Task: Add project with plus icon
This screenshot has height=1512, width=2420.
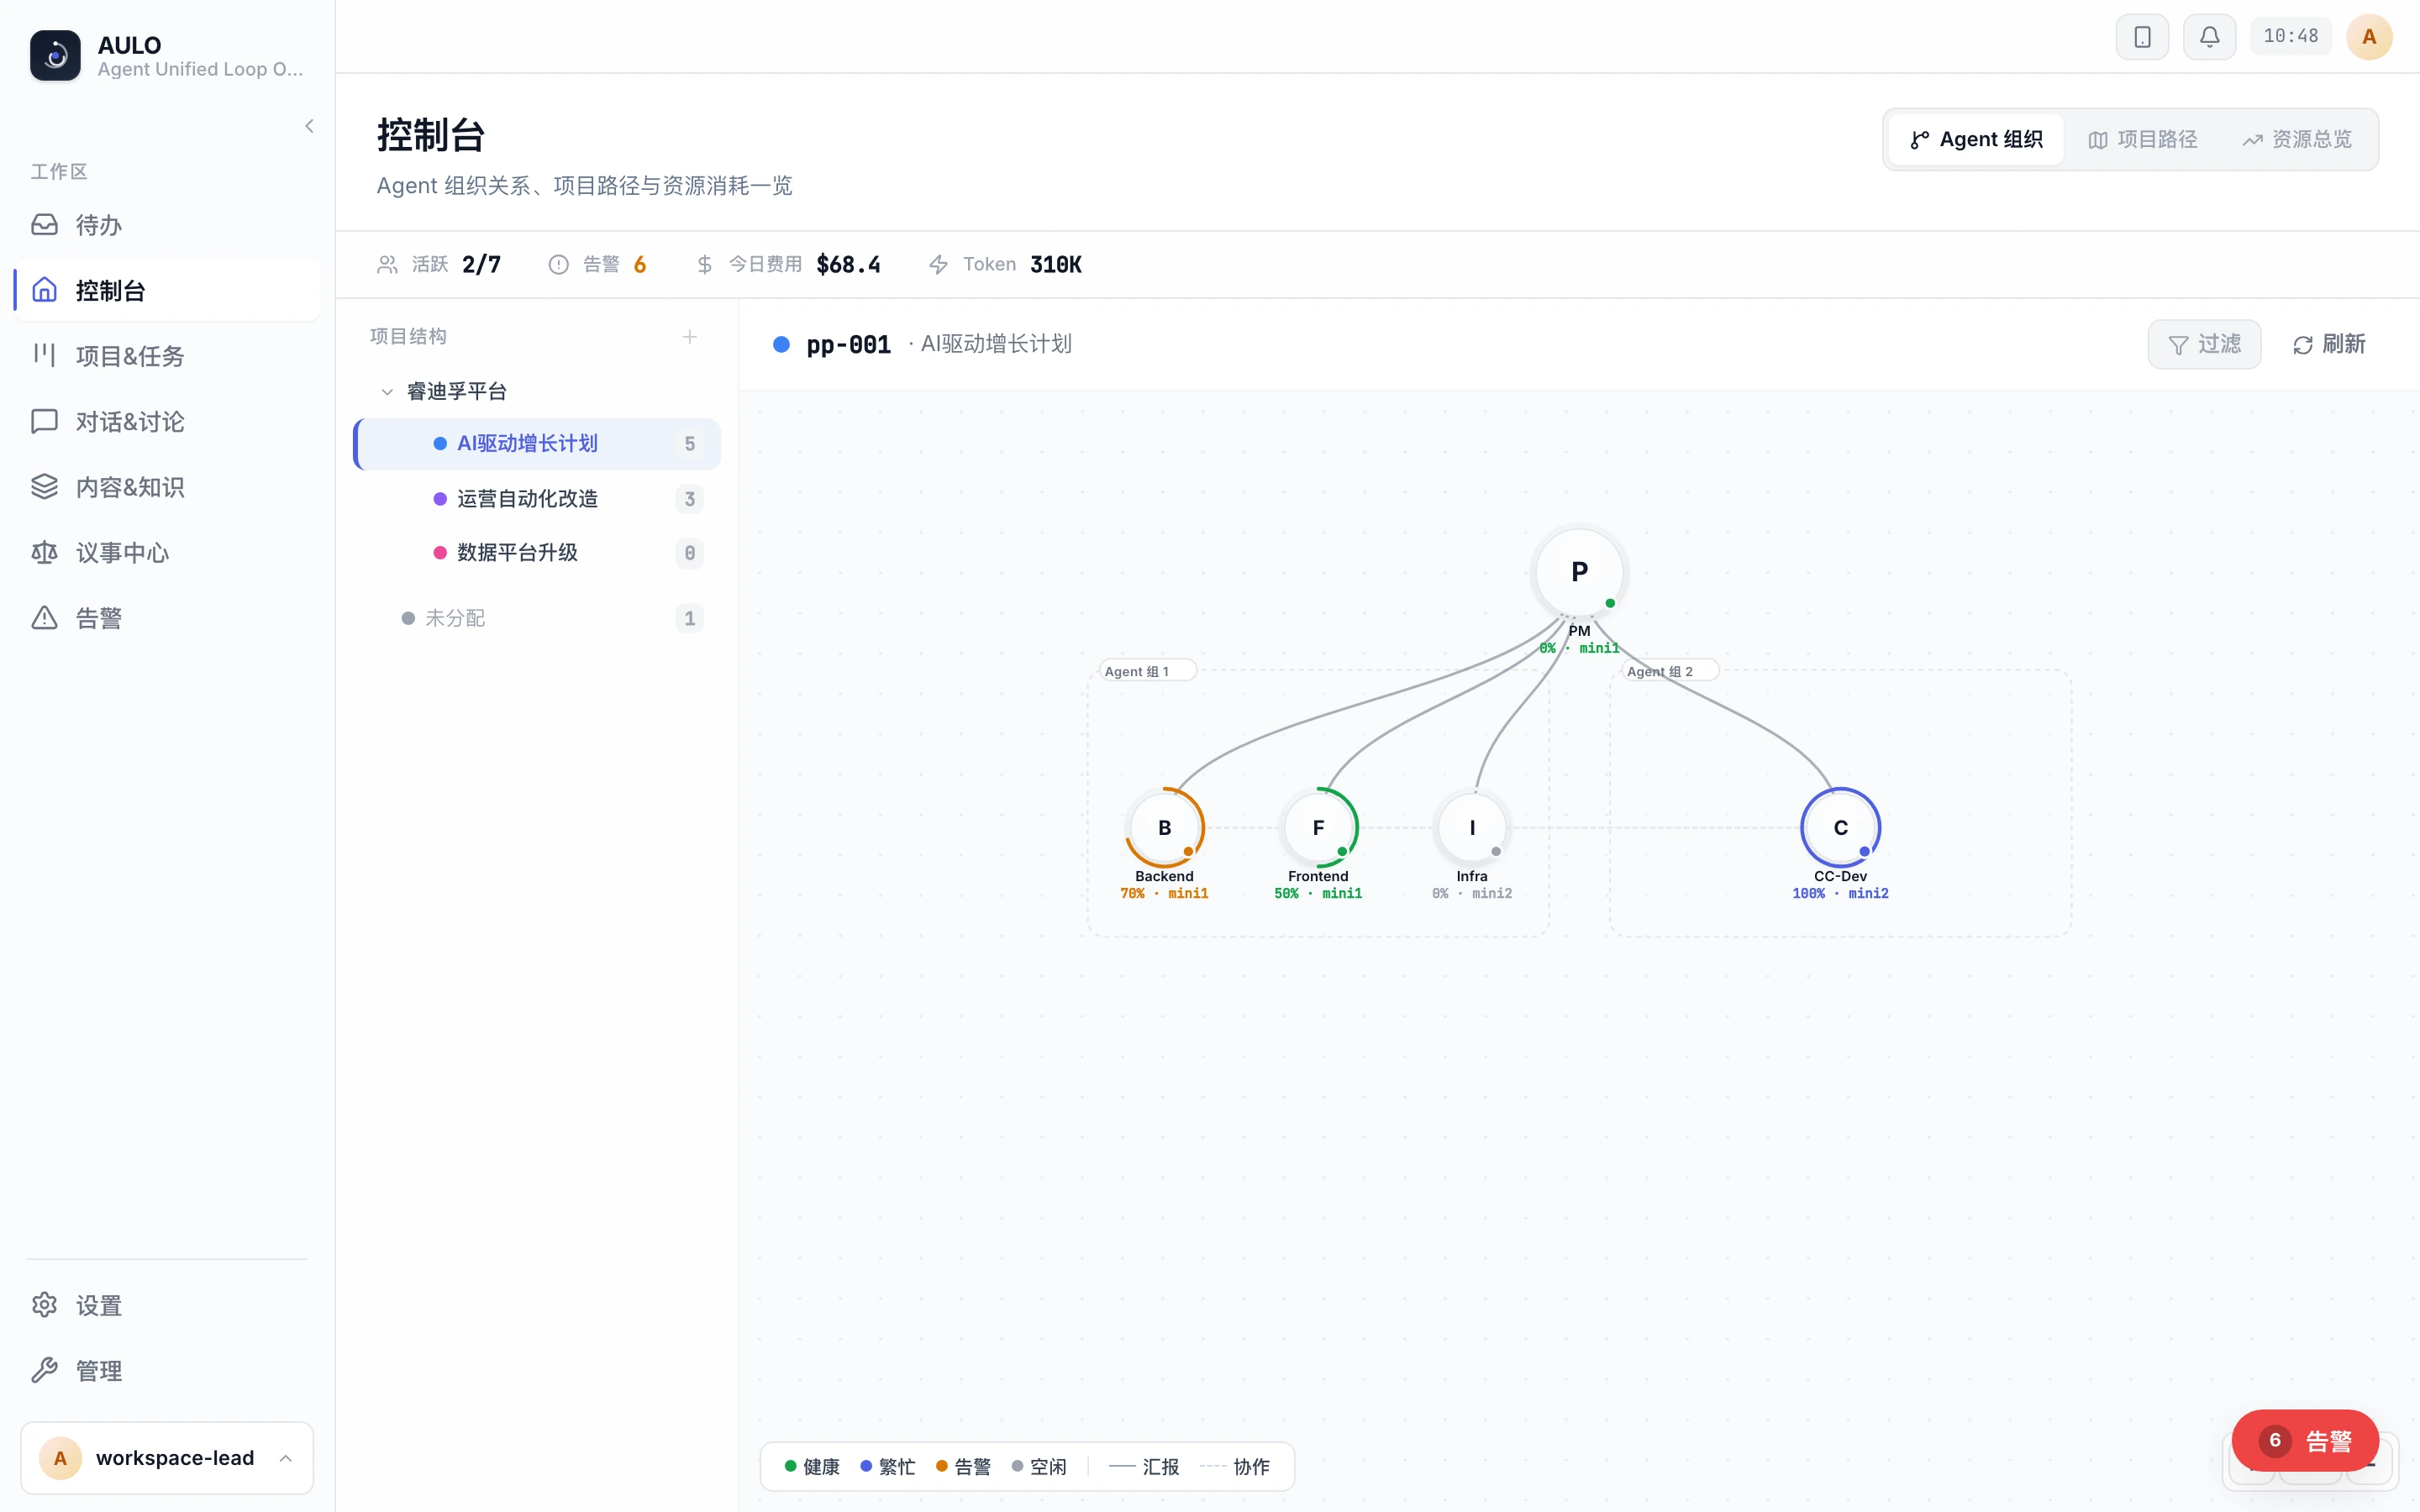Action: pyautogui.click(x=690, y=337)
